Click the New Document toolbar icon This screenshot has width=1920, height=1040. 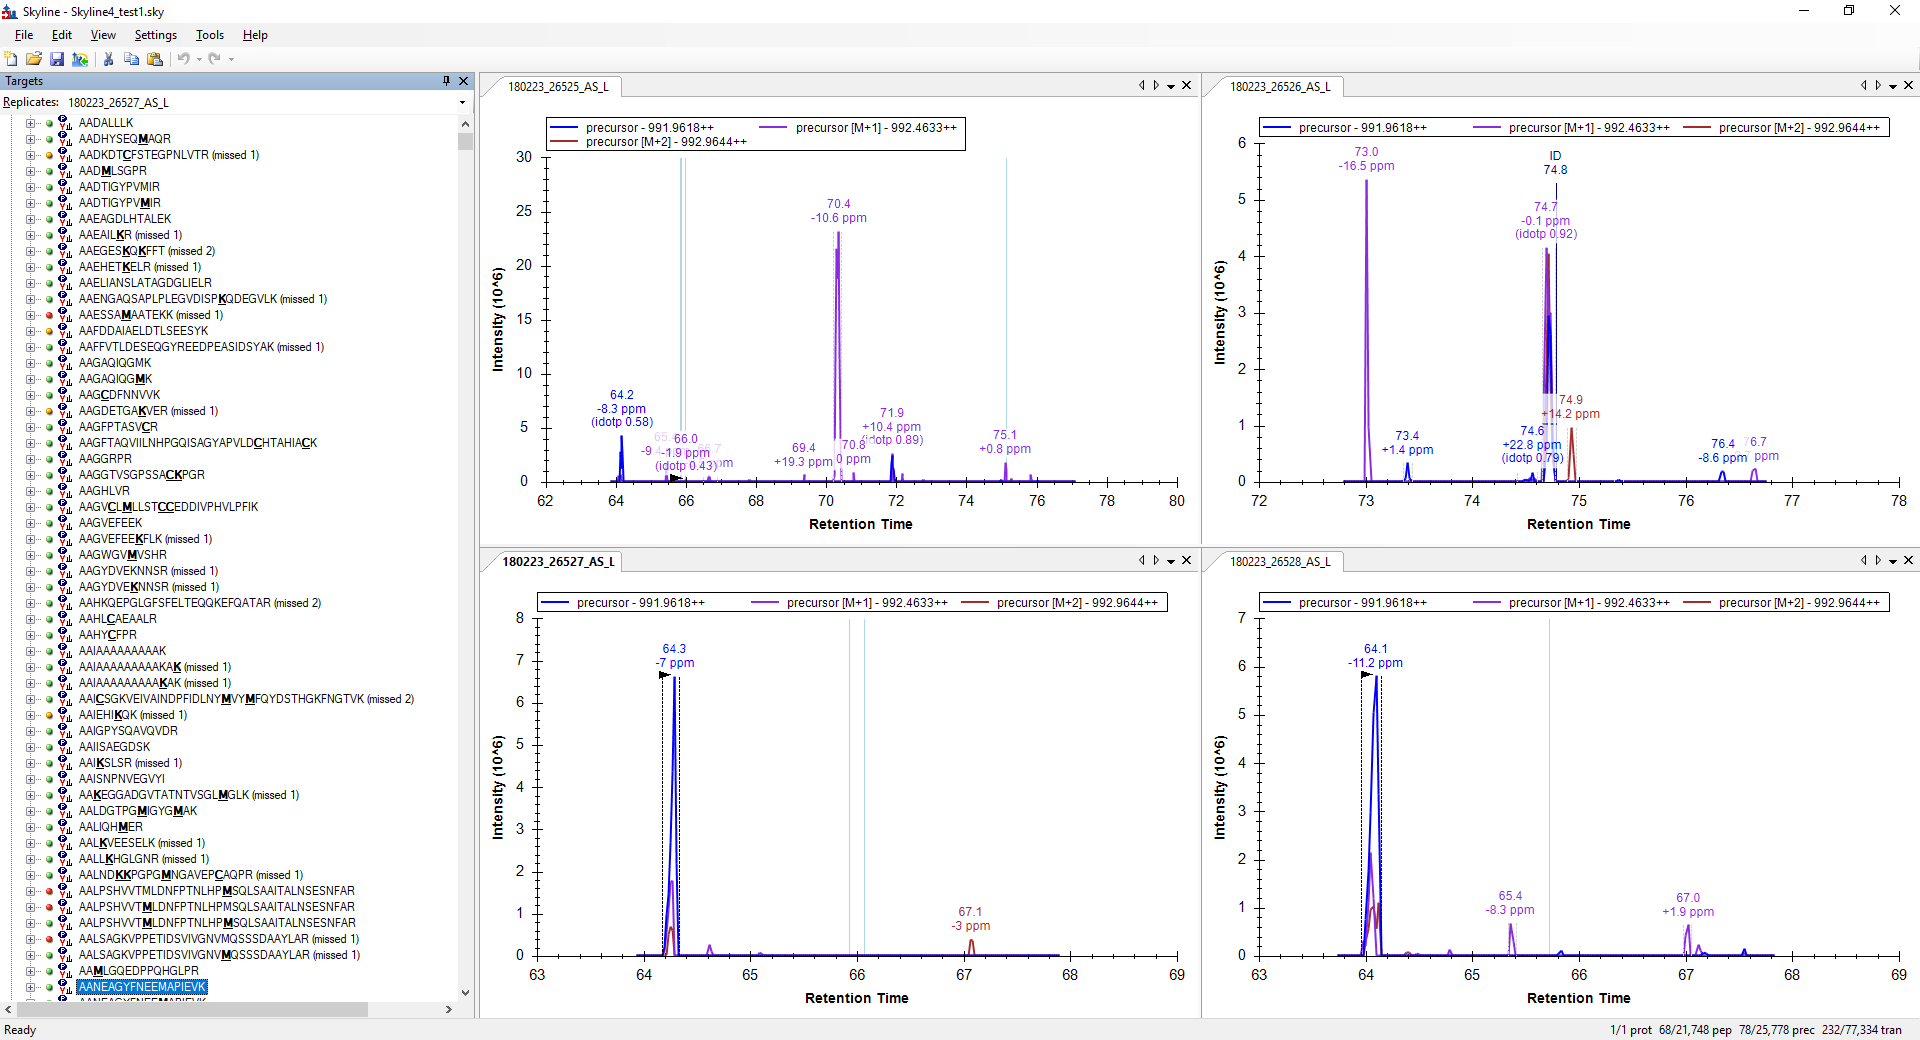coord(11,59)
